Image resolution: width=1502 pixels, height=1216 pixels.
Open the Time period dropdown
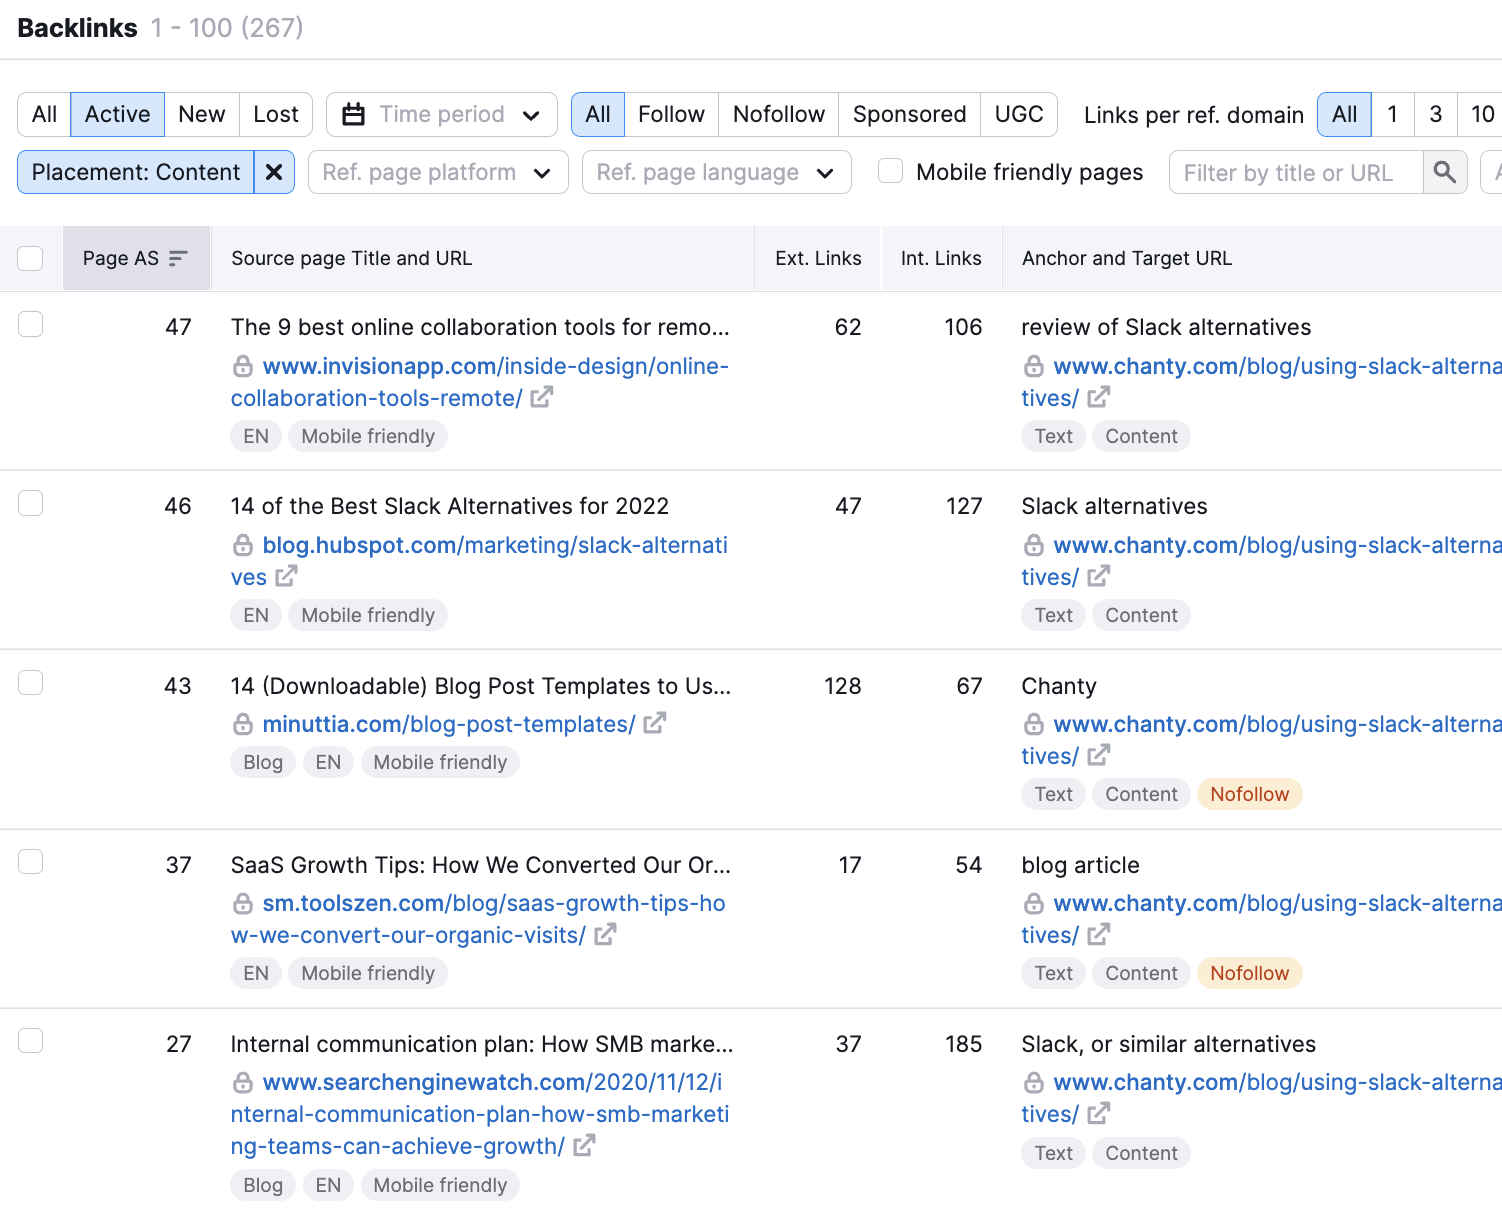pyautogui.click(x=442, y=114)
